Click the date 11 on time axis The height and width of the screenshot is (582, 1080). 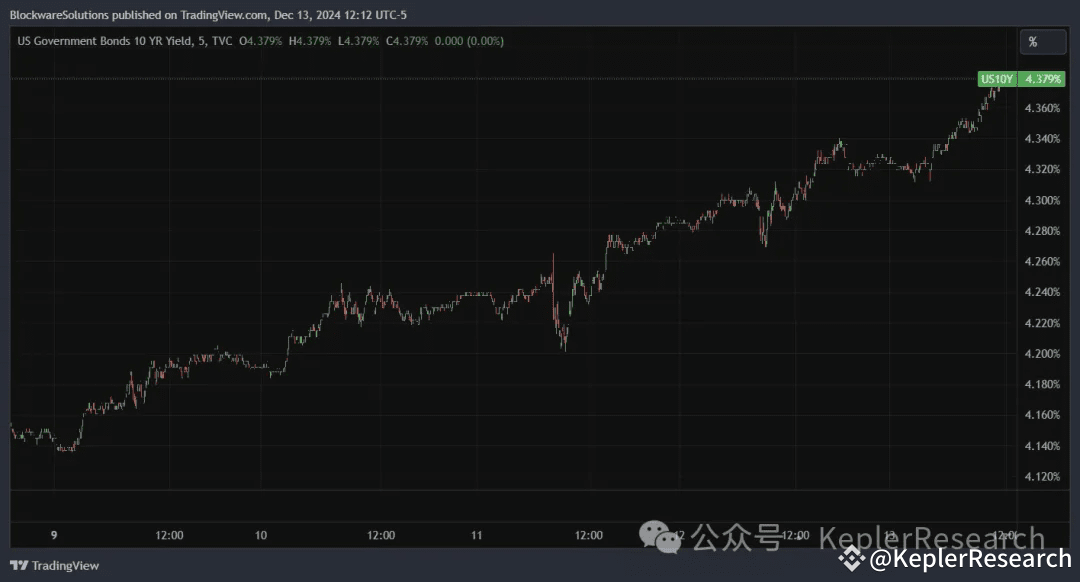(477, 535)
